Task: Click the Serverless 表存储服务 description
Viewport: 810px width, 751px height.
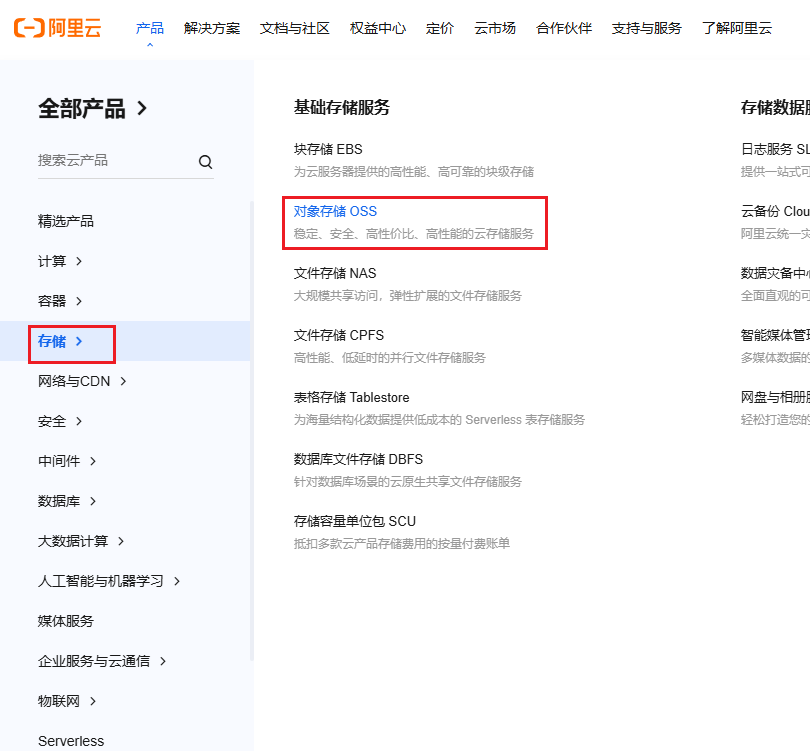Action: tap(439, 419)
